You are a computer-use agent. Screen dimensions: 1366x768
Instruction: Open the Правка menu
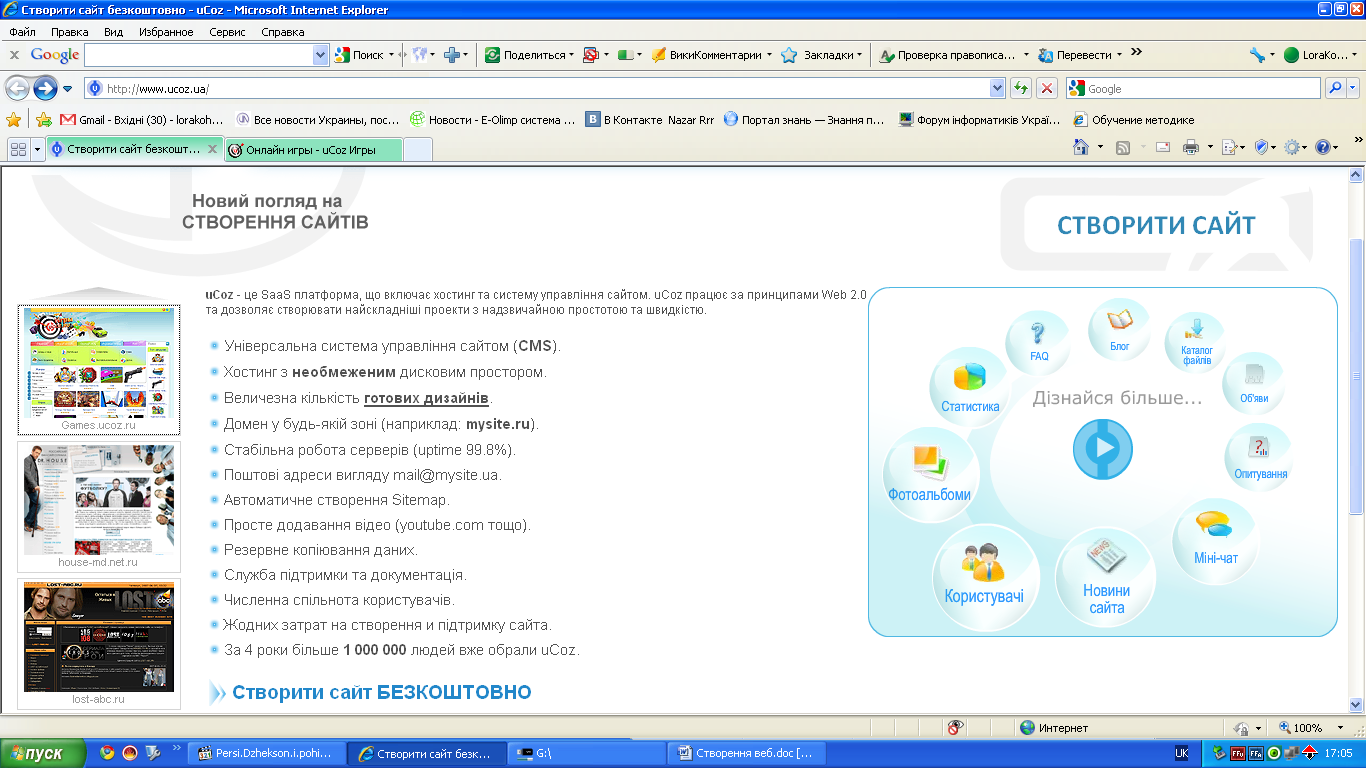coord(70,32)
